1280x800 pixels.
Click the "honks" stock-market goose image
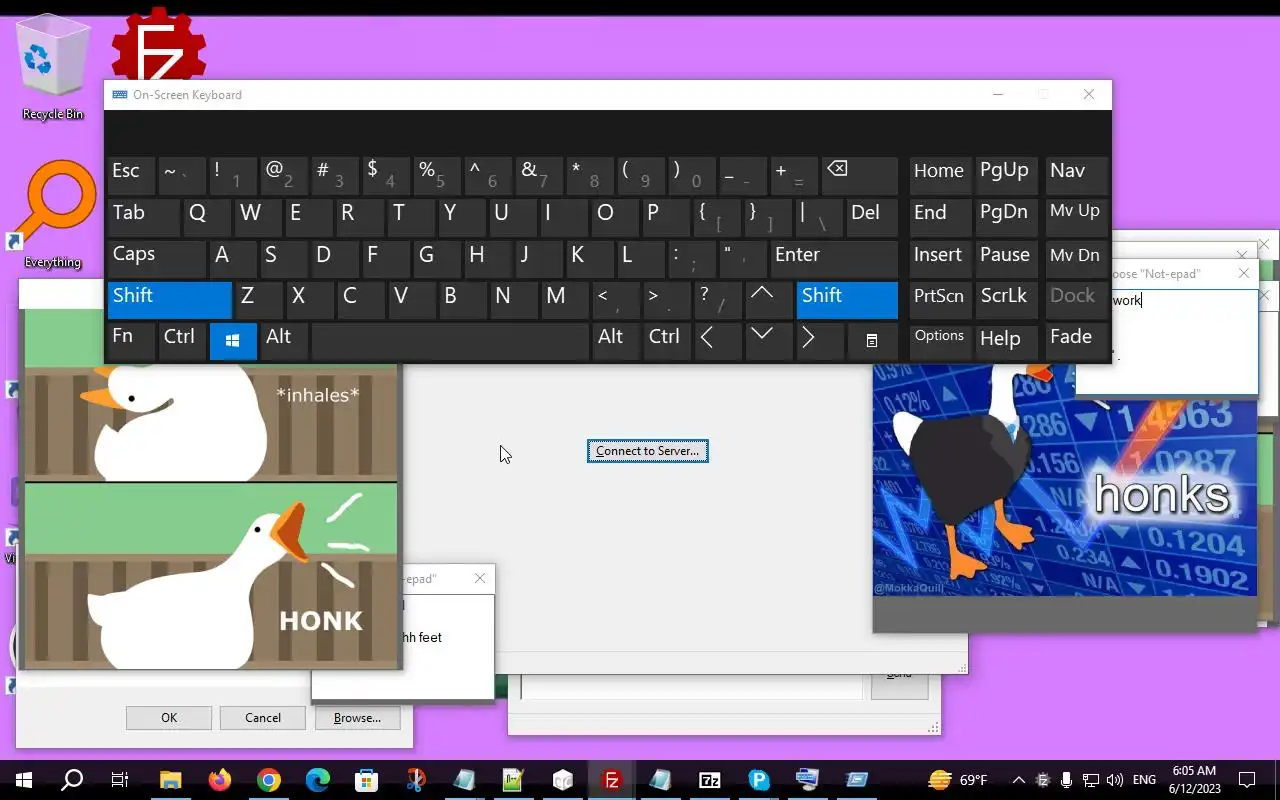[x=1065, y=480]
